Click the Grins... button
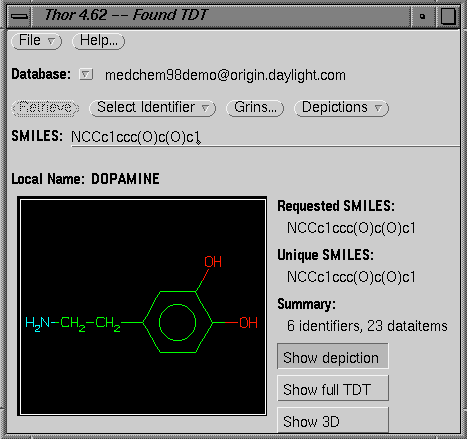The height and width of the screenshot is (439, 467). point(255,108)
